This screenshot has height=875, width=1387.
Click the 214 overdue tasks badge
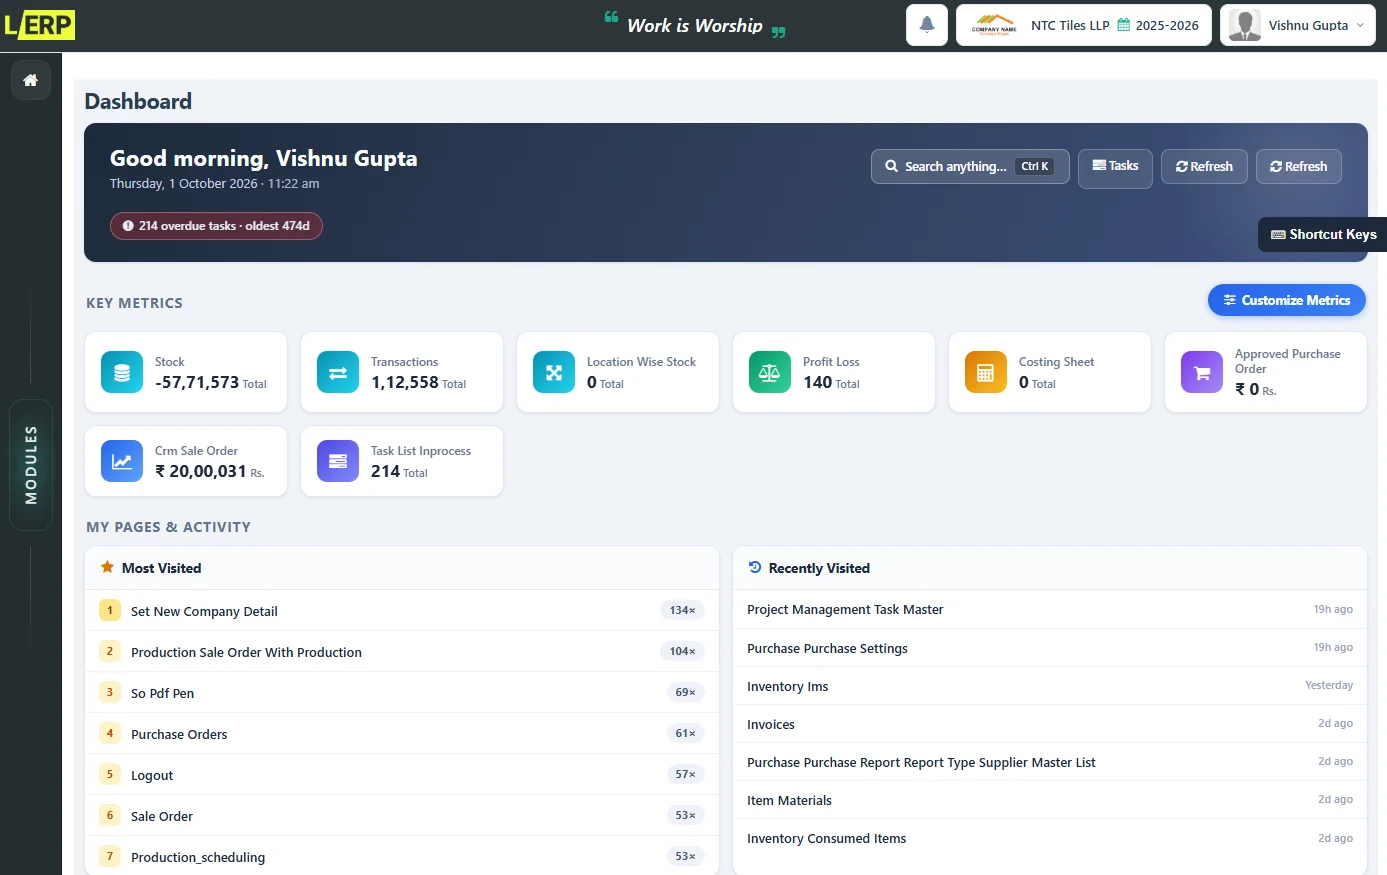point(216,226)
